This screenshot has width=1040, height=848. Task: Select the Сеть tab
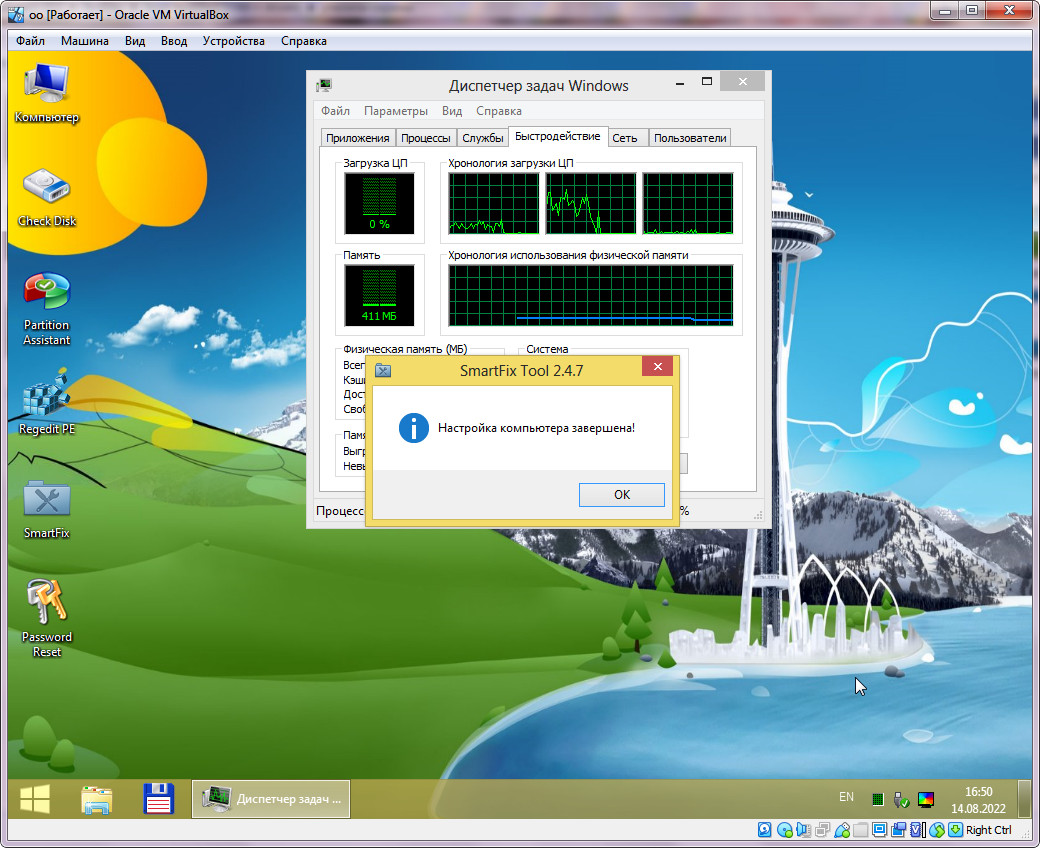click(x=625, y=138)
